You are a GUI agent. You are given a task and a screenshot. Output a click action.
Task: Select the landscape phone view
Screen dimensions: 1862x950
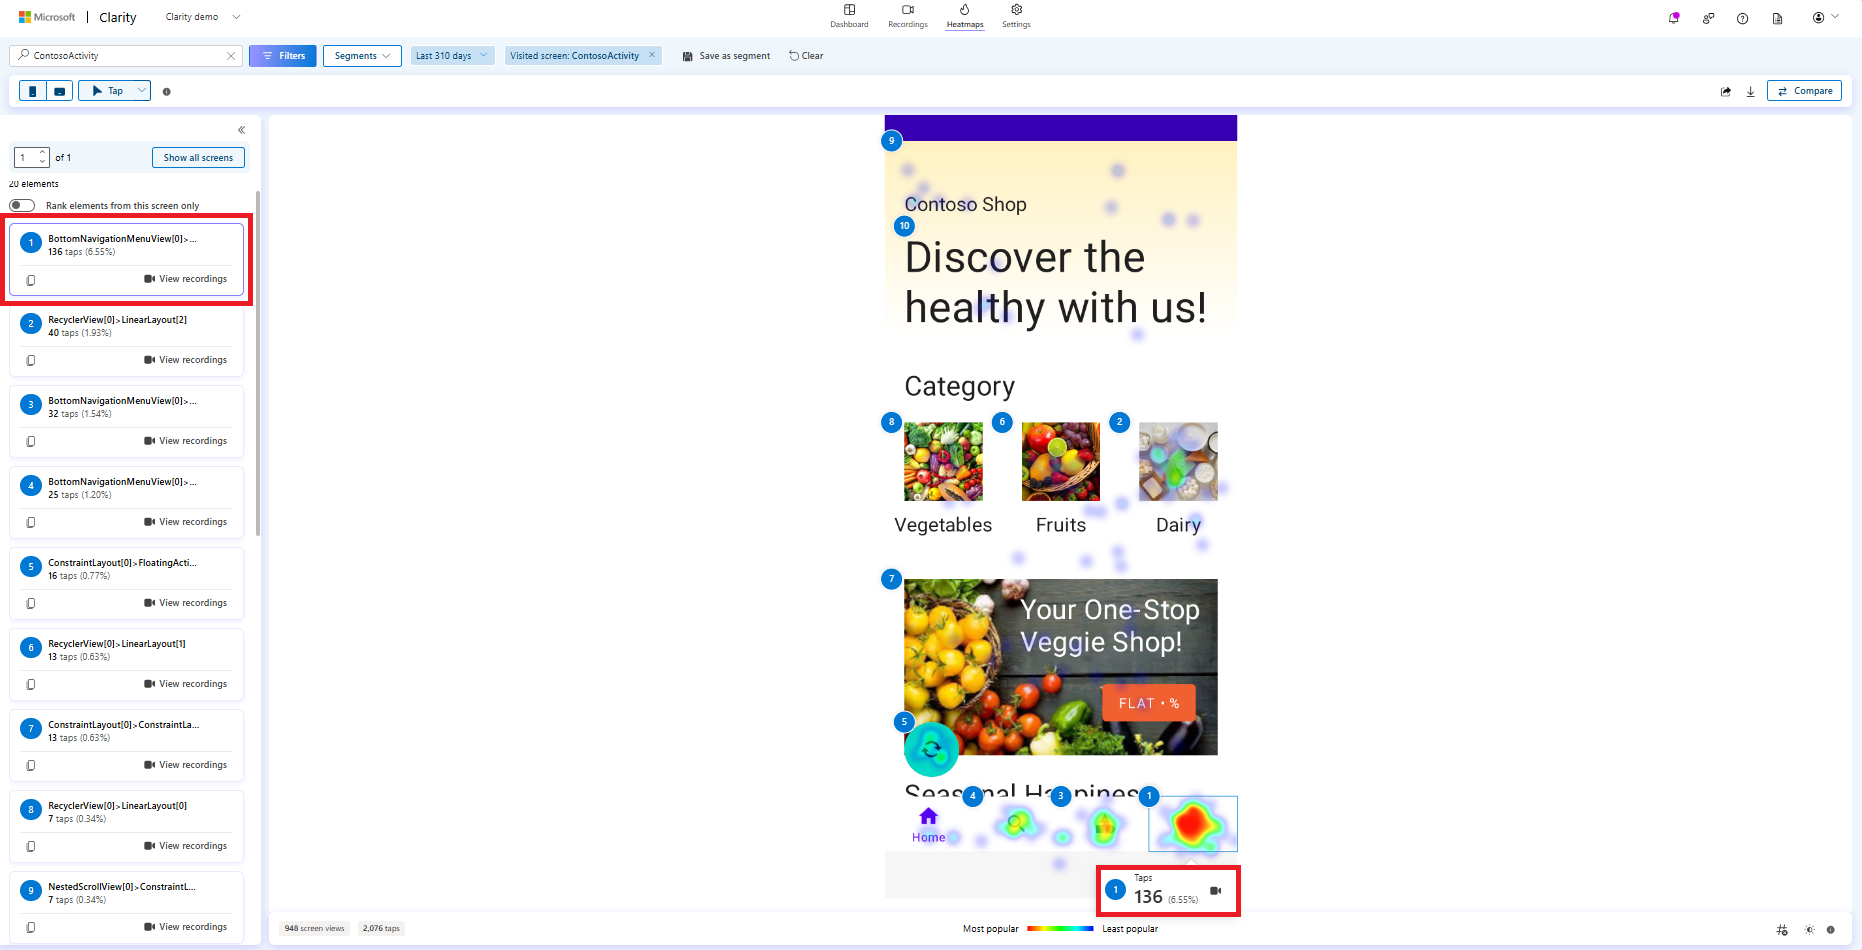(60, 91)
